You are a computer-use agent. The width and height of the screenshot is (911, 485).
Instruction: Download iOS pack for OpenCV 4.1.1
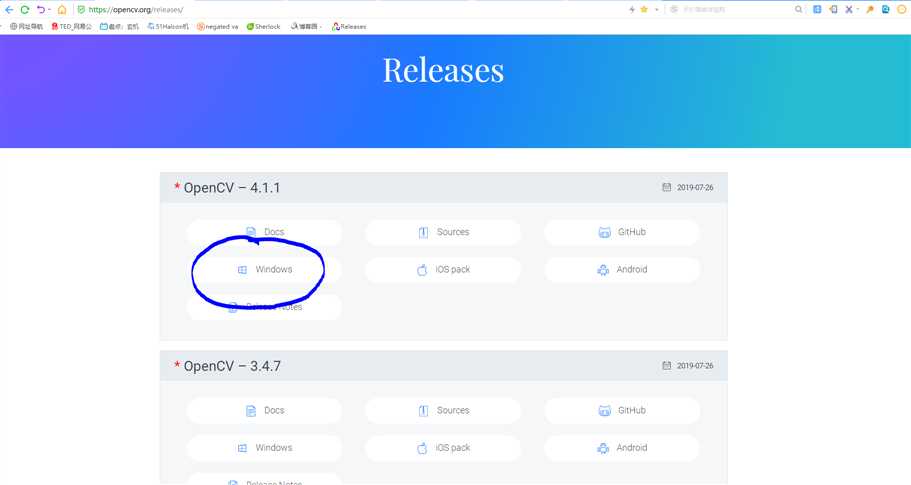point(443,270)
